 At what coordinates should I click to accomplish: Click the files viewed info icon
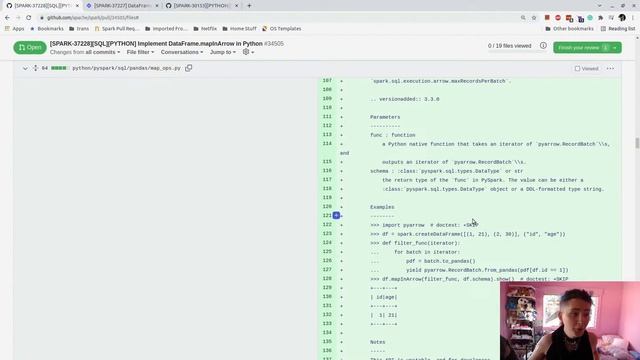(x=543, y=46)
